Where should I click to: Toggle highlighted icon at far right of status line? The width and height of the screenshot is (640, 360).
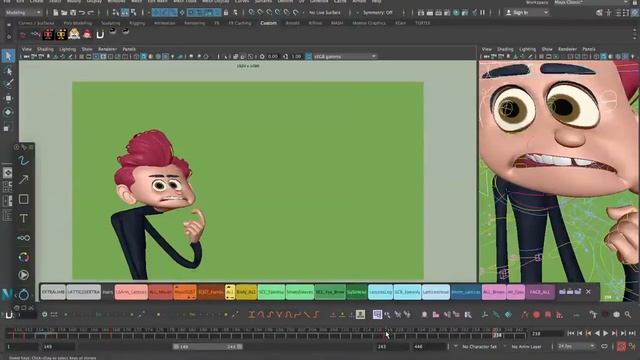635,13
